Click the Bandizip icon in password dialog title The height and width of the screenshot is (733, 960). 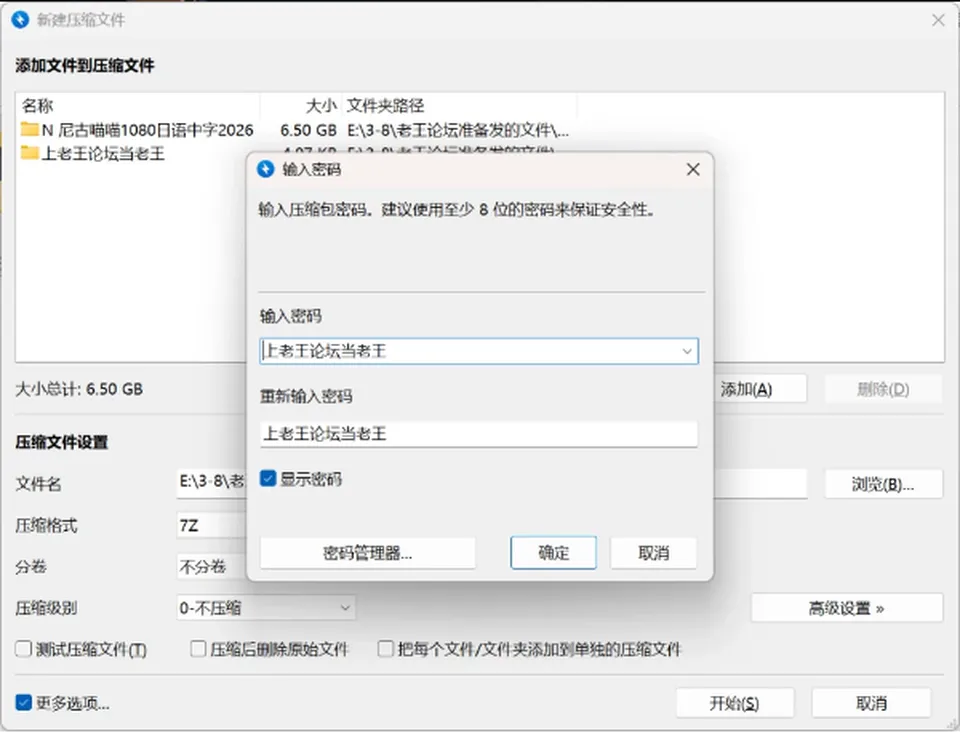pyautogui.click(x=266, y=169)
